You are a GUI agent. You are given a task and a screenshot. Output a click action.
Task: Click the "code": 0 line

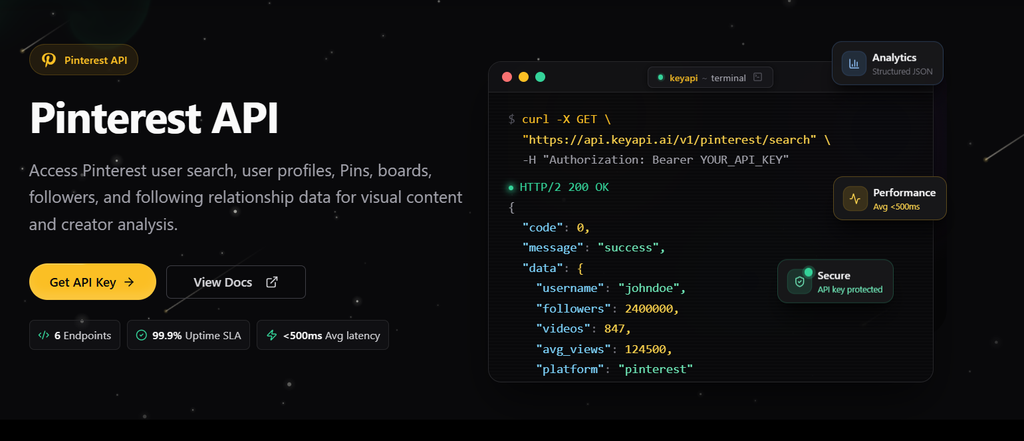click(556, 228)
